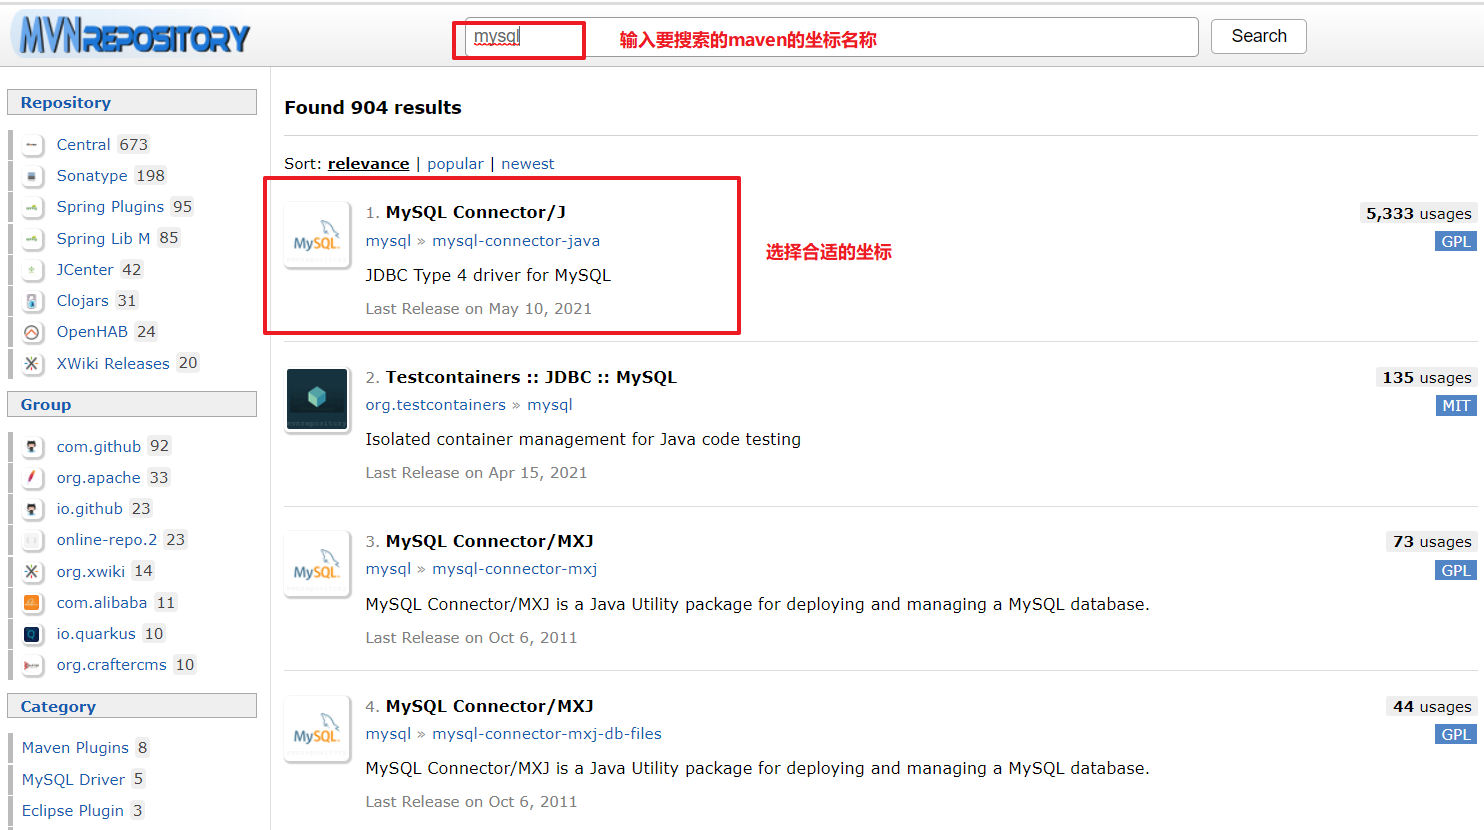
Task: Filter by org.xwiki group link
Action: tap(90, 572)
